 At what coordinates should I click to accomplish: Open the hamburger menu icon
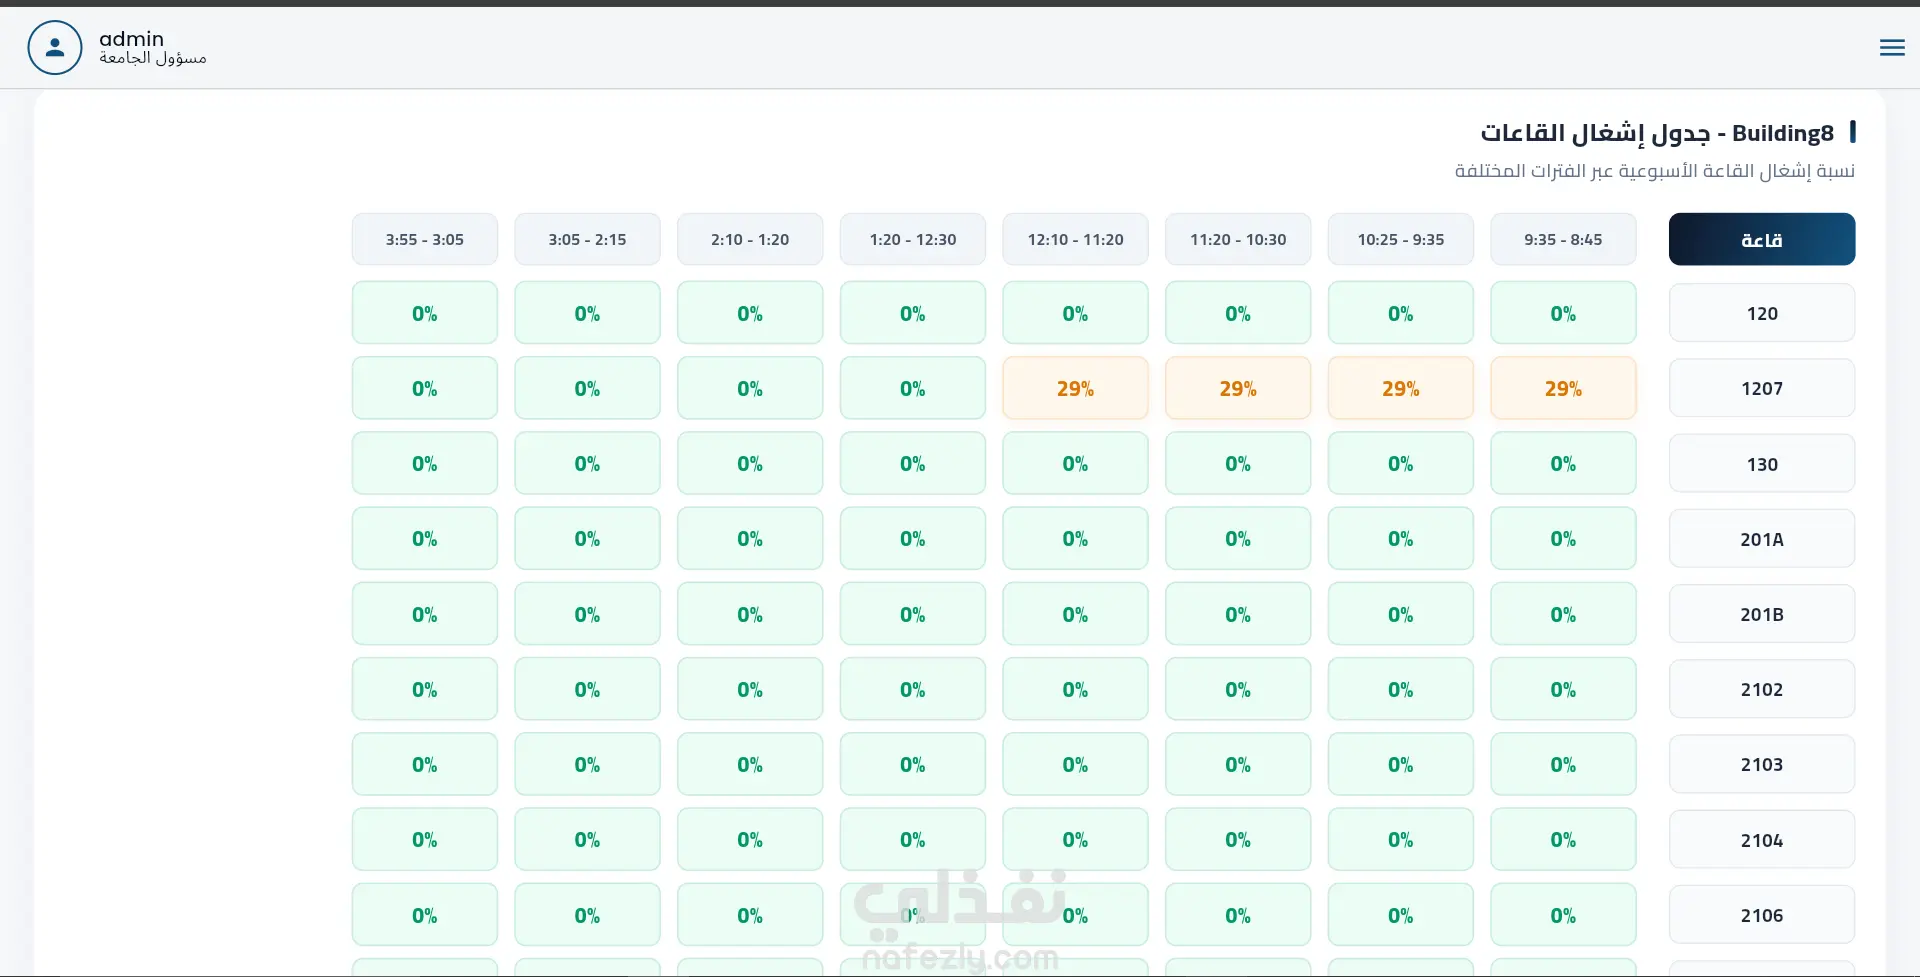point(1892,47)
